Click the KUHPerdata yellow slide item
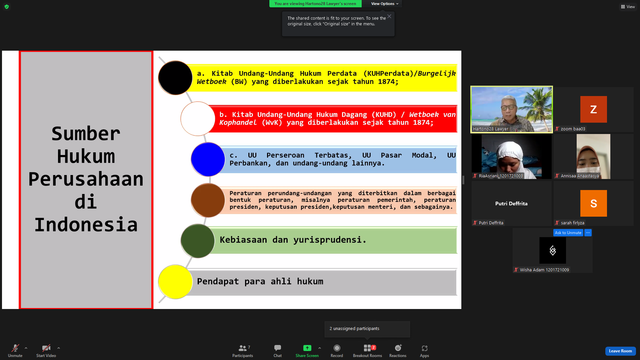 click(324, 78)
